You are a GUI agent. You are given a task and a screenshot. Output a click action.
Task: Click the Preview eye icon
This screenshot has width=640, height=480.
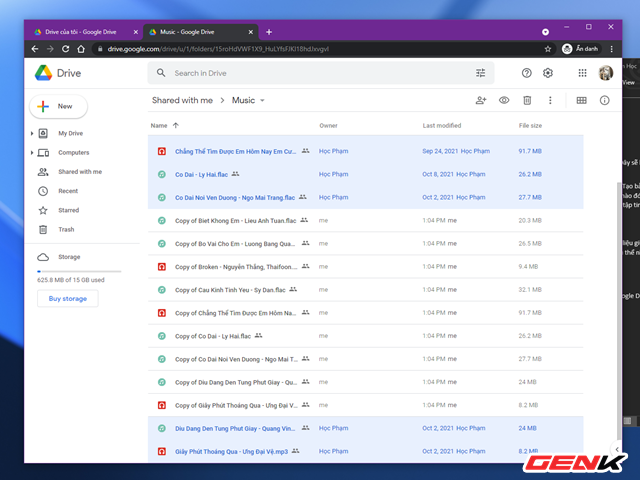click(x=504, y=100)
